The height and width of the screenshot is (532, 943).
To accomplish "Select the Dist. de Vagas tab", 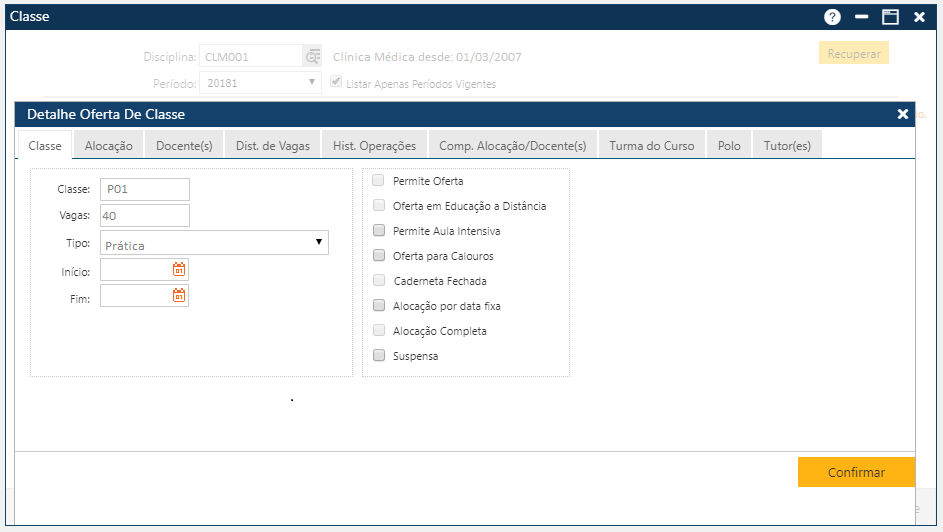I will click(x=273, y=146).
